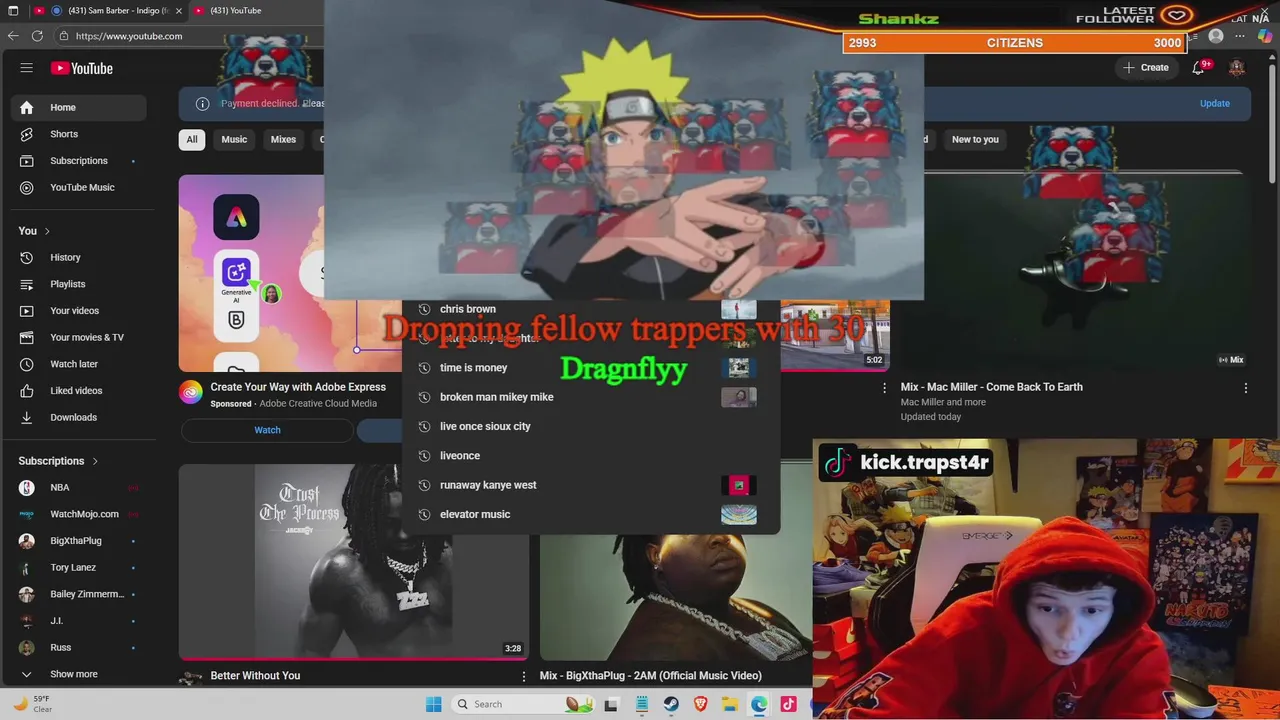The image size is (1280, 720).
Task: Open the J.I. channel subscription
Action: pos(79,621)
